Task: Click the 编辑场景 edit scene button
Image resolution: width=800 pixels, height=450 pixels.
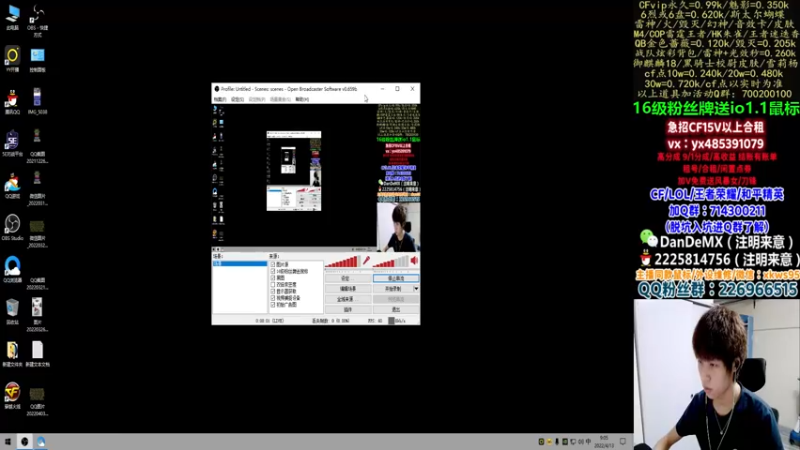Action: pos(348,289)
